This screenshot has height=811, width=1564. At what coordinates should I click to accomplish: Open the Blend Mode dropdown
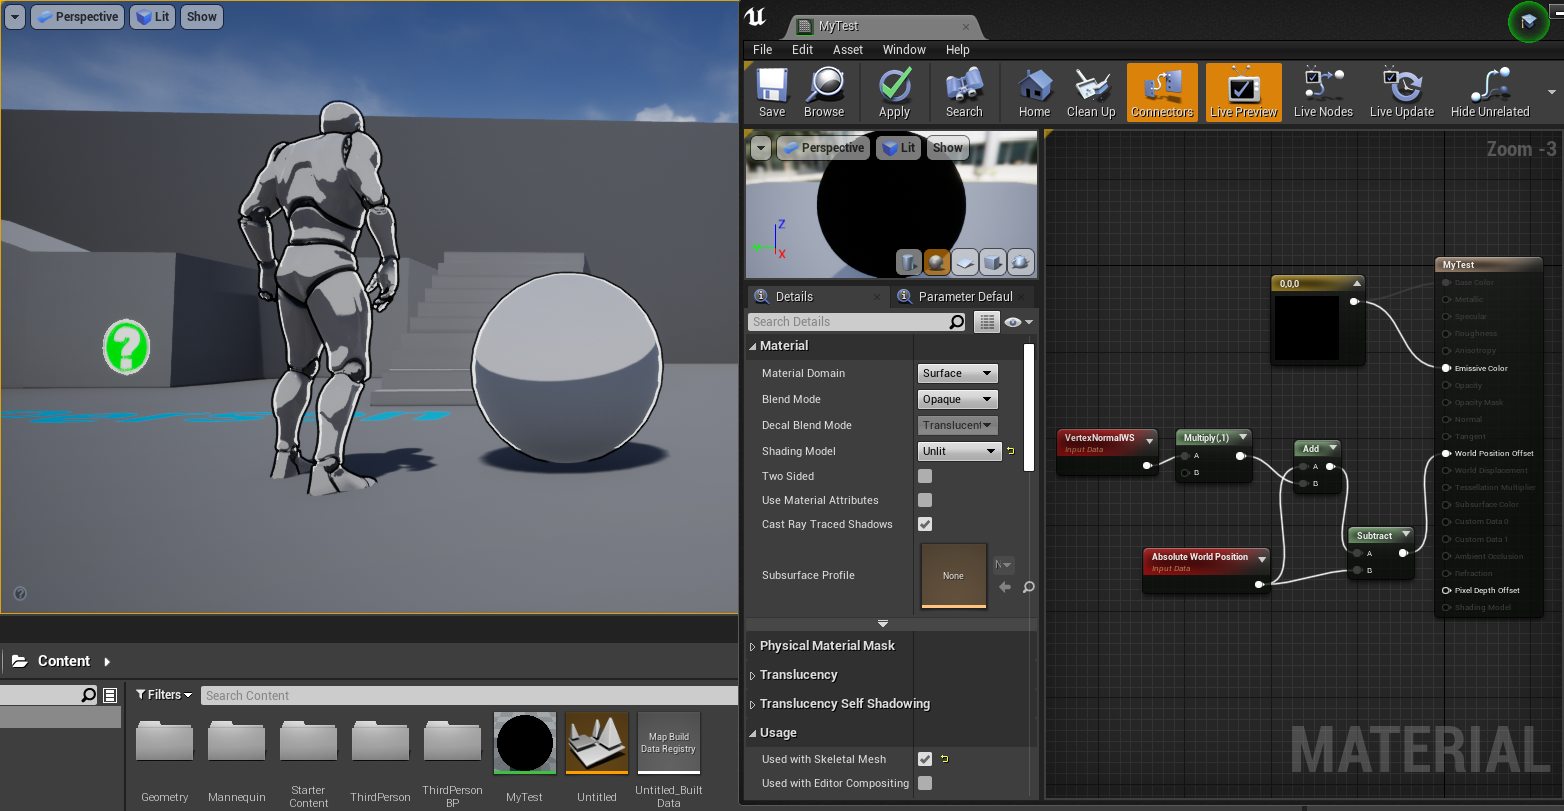pos(957,399)
